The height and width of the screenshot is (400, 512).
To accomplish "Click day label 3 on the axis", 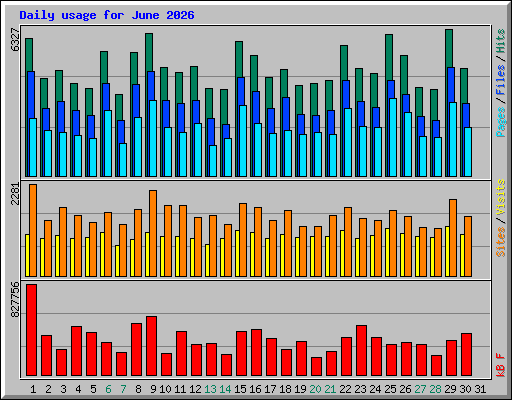I will click(x=63, y=389).
